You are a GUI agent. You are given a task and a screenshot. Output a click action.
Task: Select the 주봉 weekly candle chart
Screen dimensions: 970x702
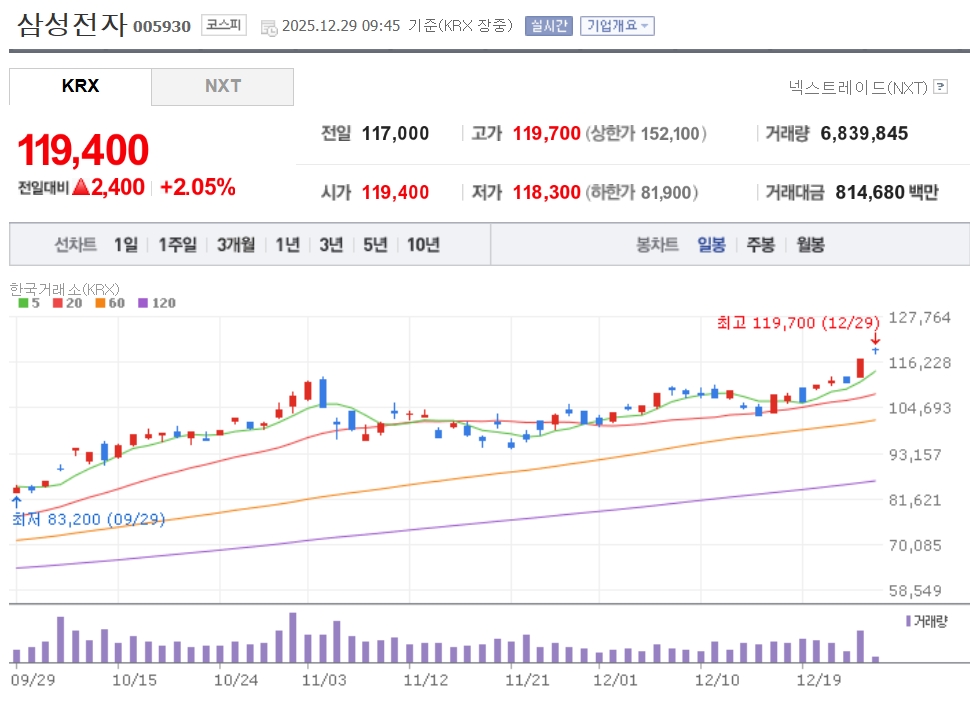[760, 245]
